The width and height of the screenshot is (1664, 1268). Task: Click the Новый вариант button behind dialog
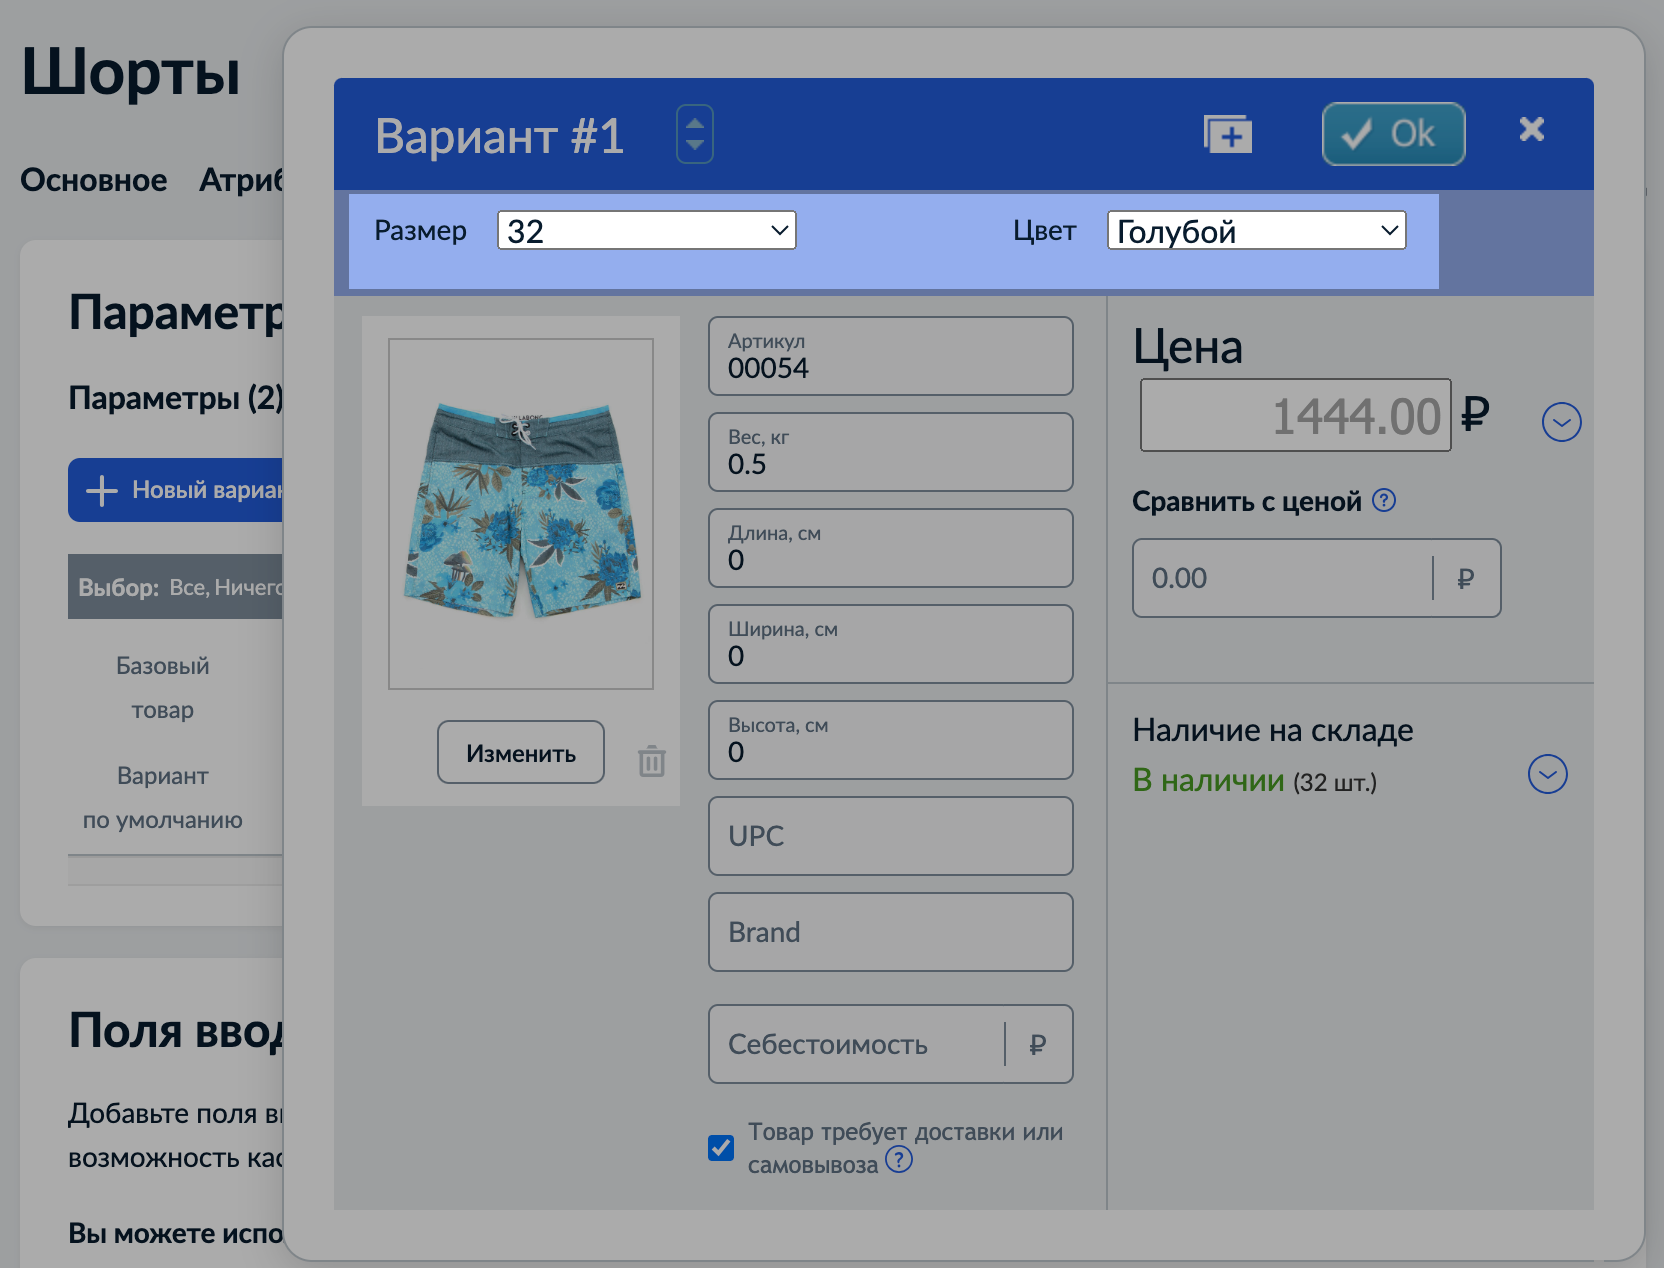(x=176, y=490)
